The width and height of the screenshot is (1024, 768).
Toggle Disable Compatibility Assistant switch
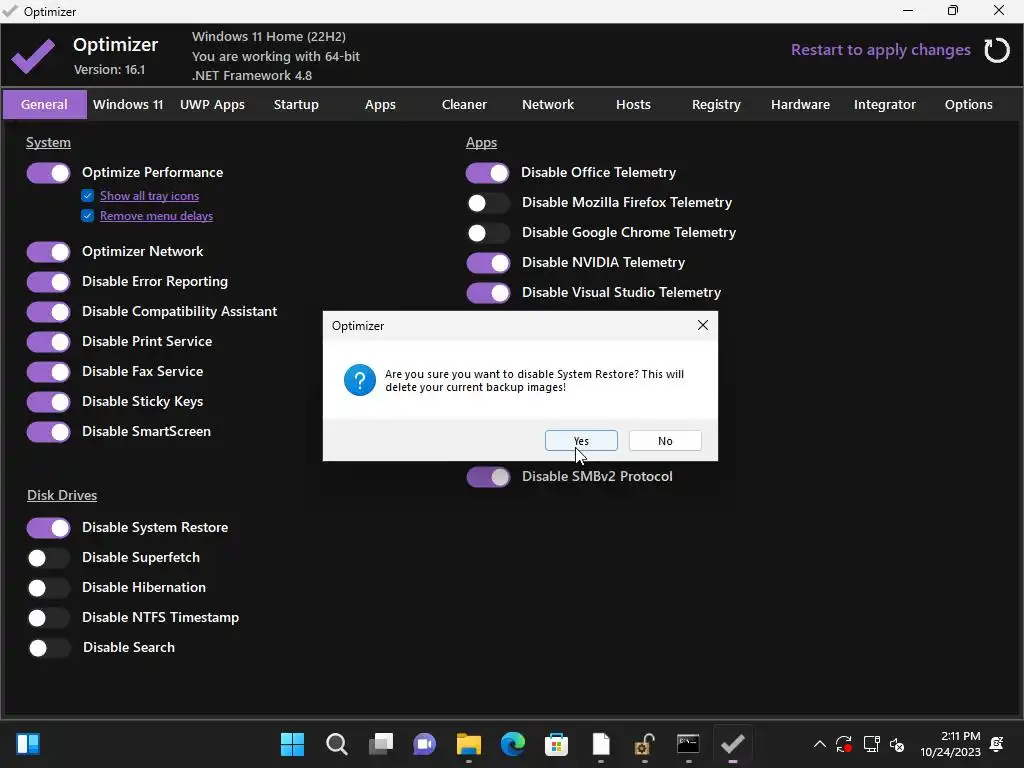click(x=48, y=312)
